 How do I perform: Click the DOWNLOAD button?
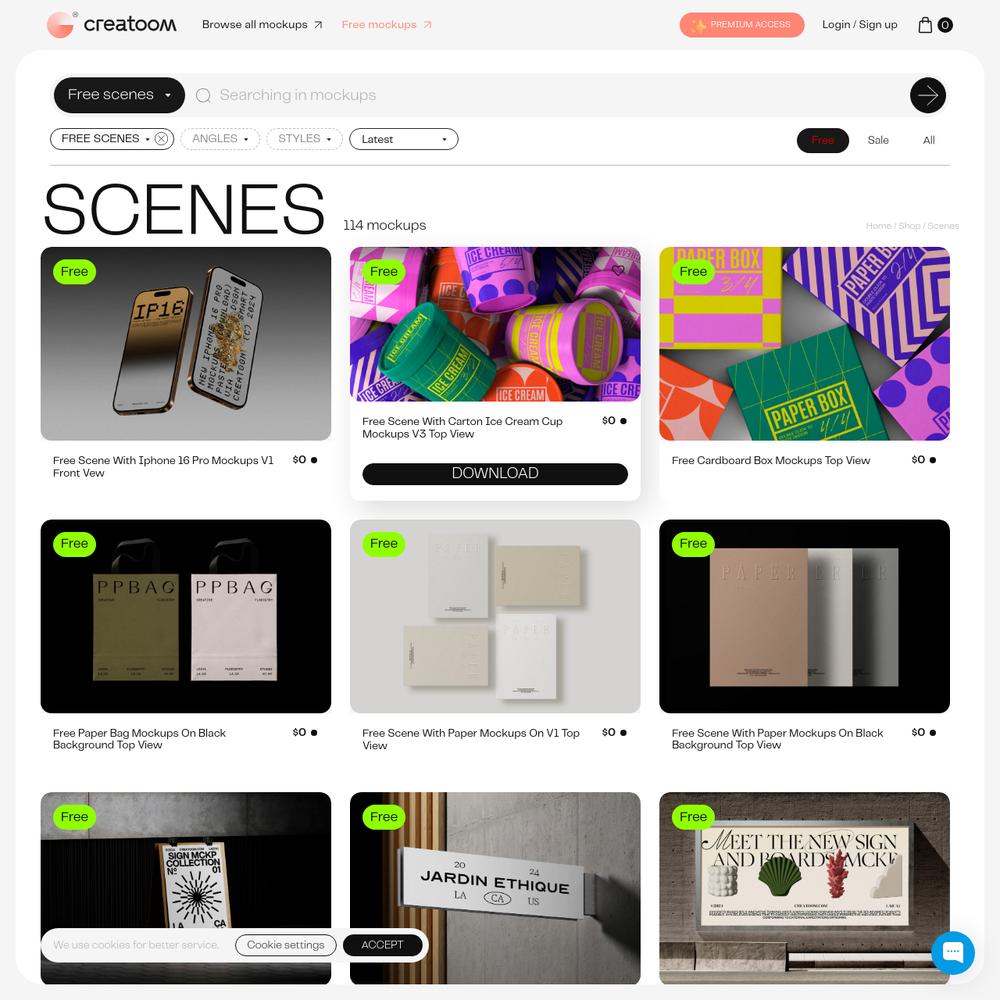point(495,474)
